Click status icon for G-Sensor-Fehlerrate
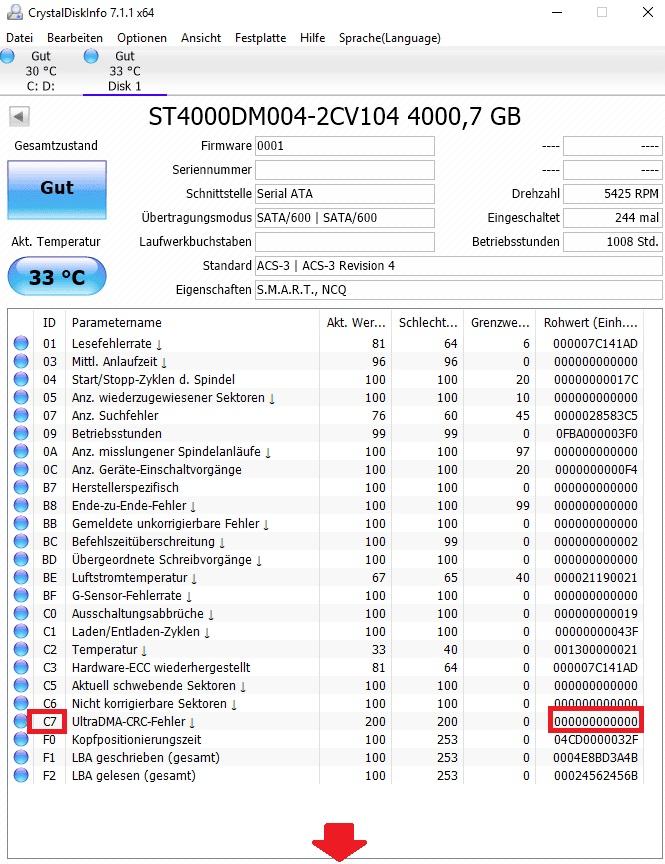Screen dimensions: 665x864 21,596
